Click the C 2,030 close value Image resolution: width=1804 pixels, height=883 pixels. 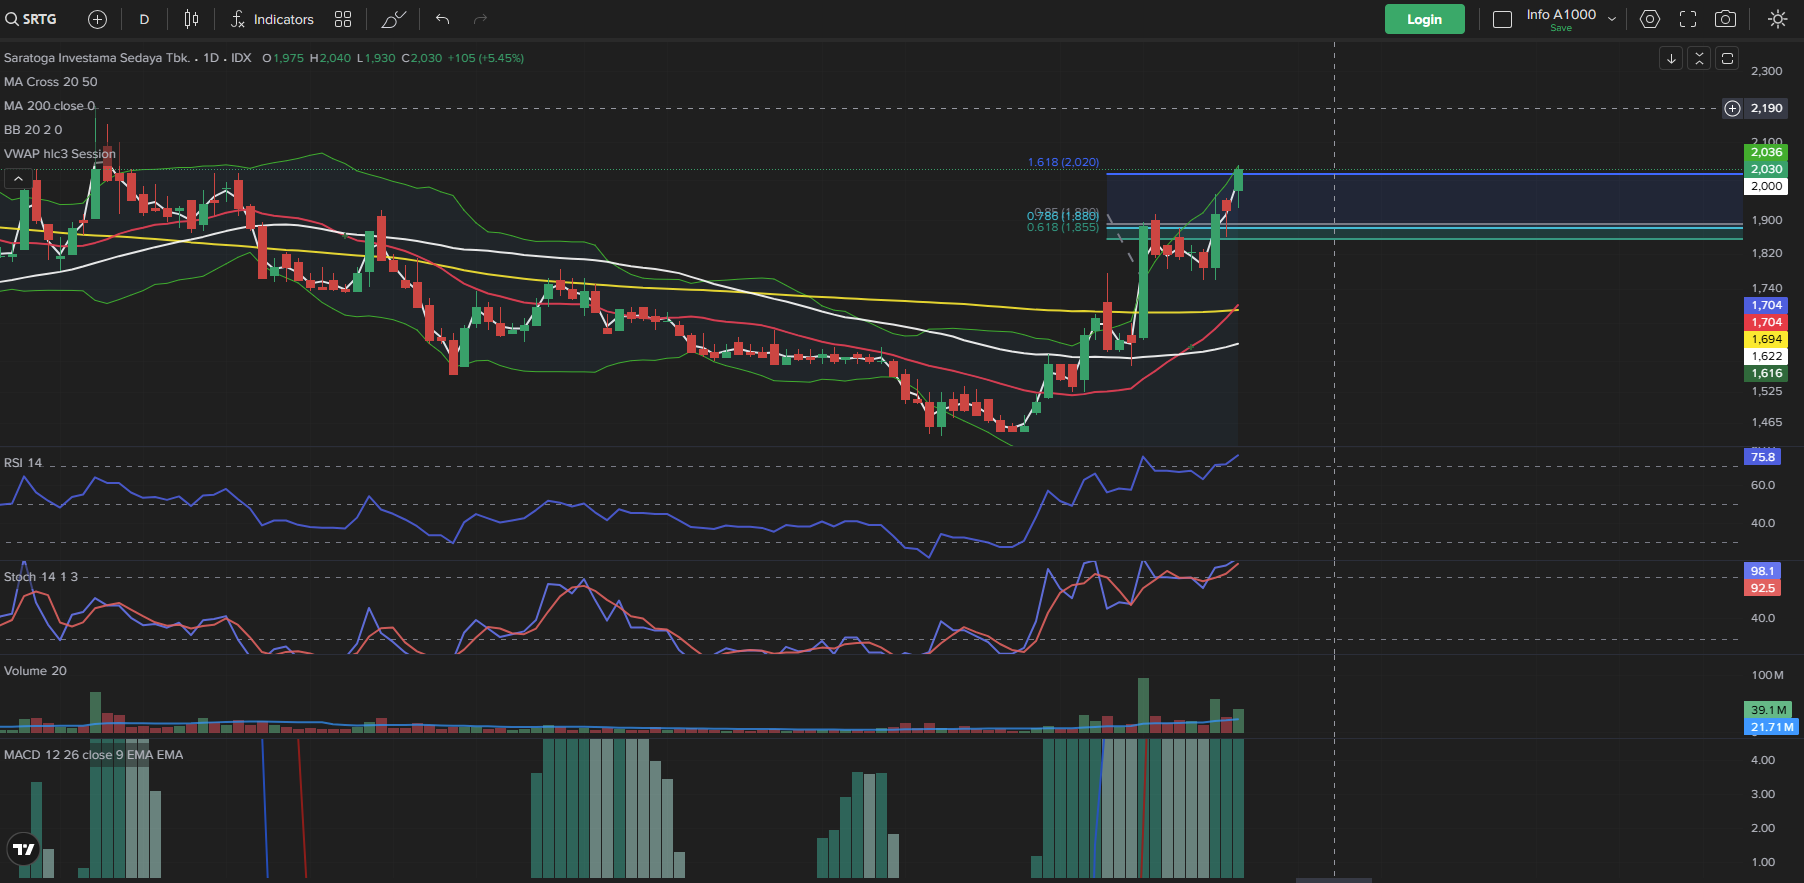point(422,58)
